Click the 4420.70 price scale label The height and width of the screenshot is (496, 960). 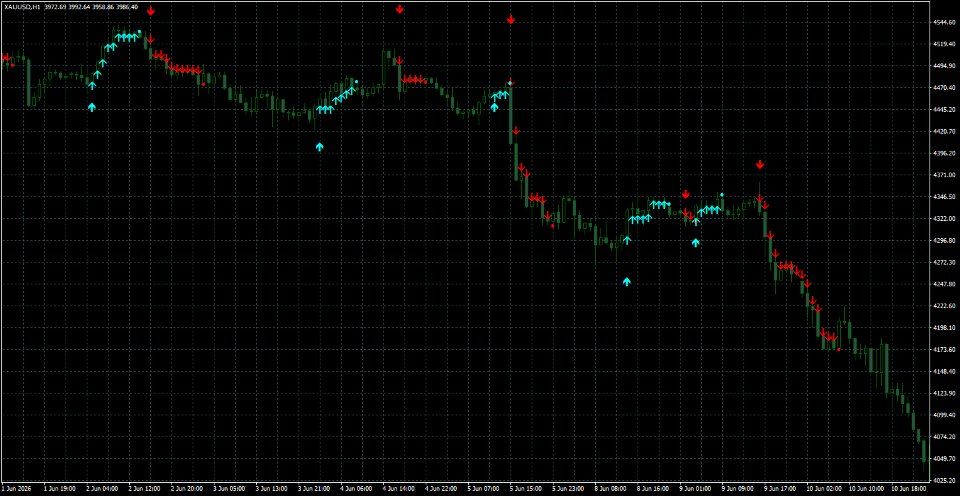click(x=945, y=132)
